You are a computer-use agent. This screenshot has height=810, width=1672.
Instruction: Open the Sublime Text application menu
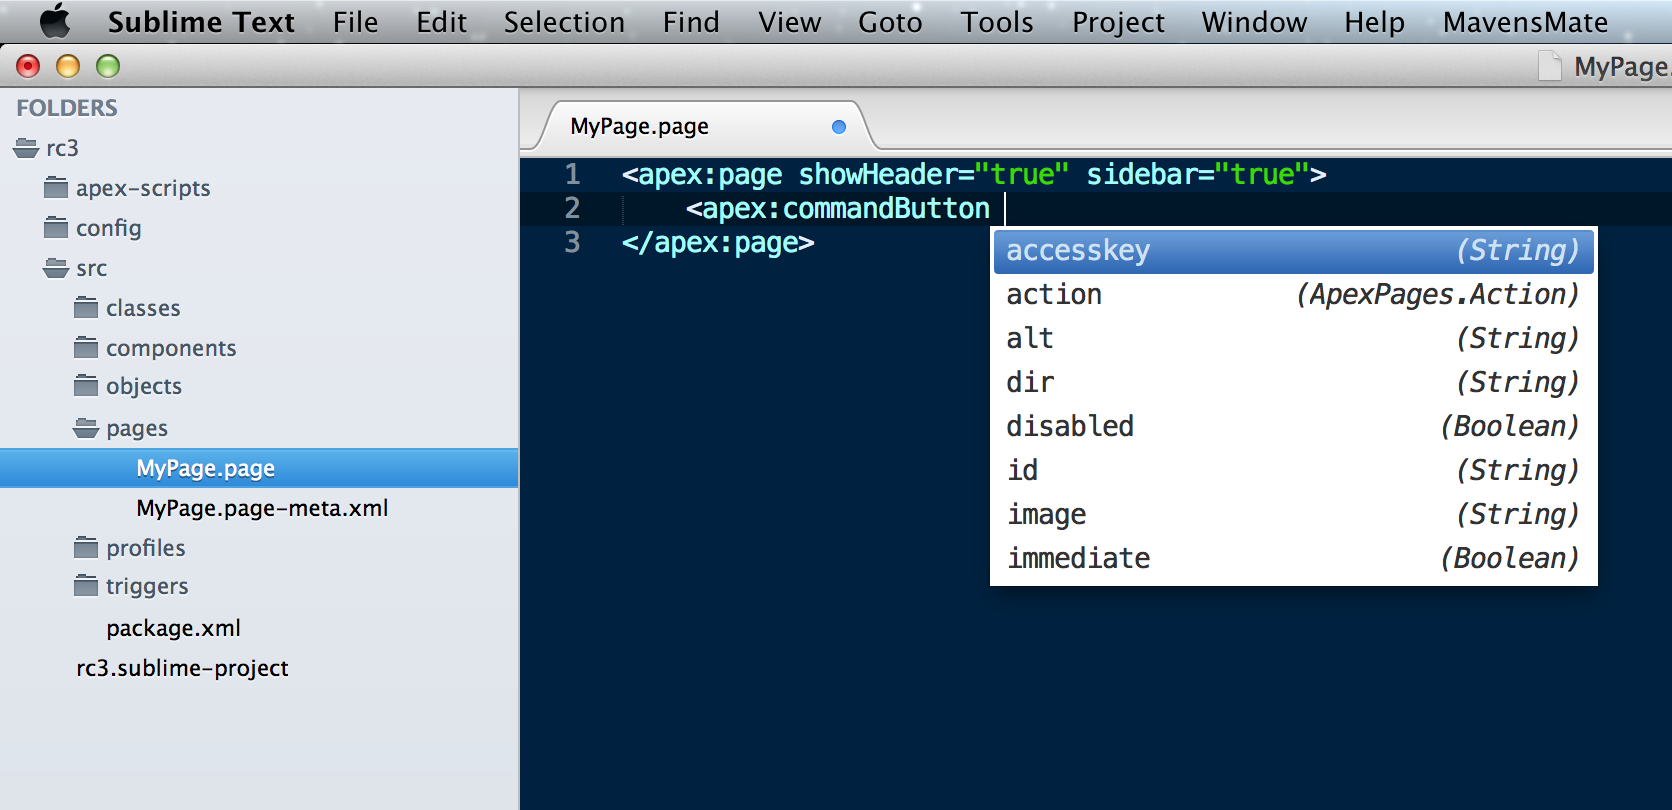point(201,22)
